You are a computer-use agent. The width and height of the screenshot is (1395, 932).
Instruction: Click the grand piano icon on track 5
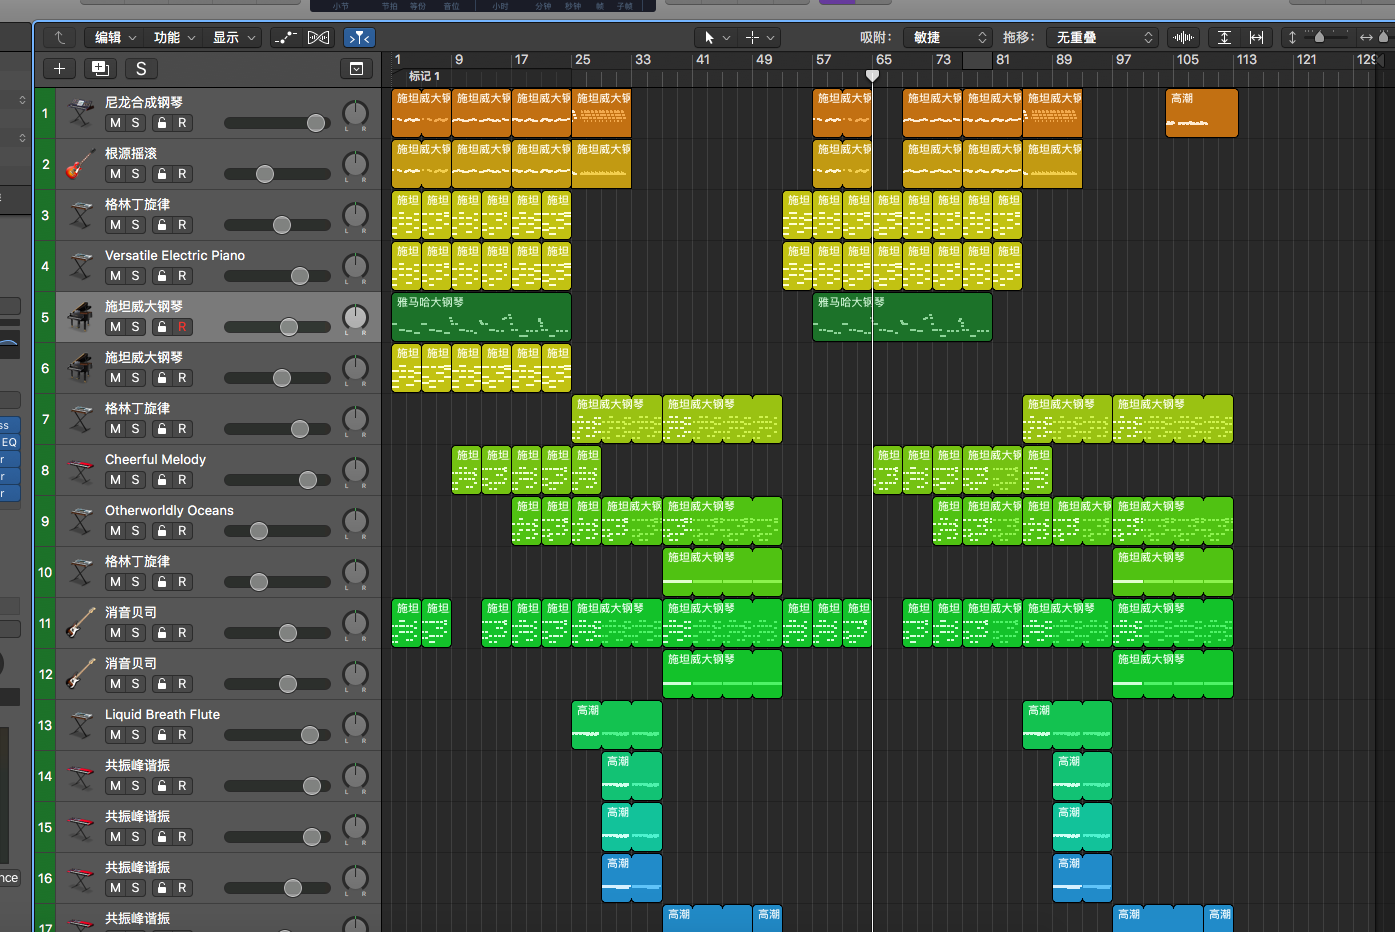(x=80, y=316)
